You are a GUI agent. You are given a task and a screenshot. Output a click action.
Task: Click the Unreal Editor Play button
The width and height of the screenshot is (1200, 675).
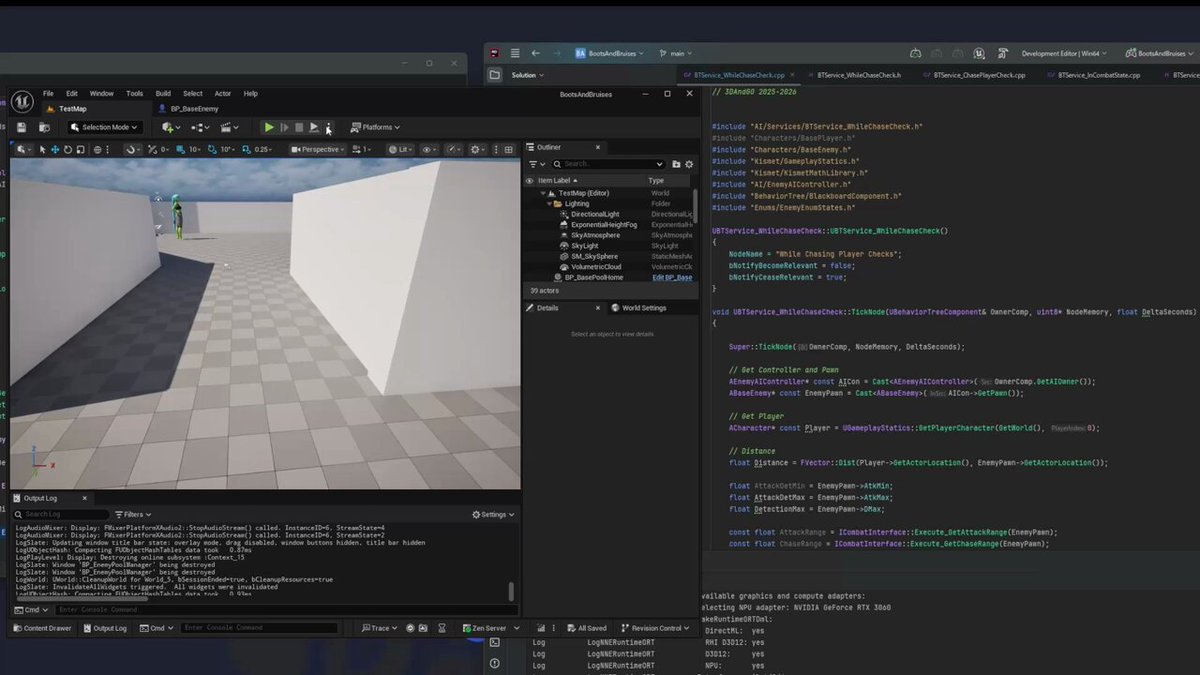[269, 127]
